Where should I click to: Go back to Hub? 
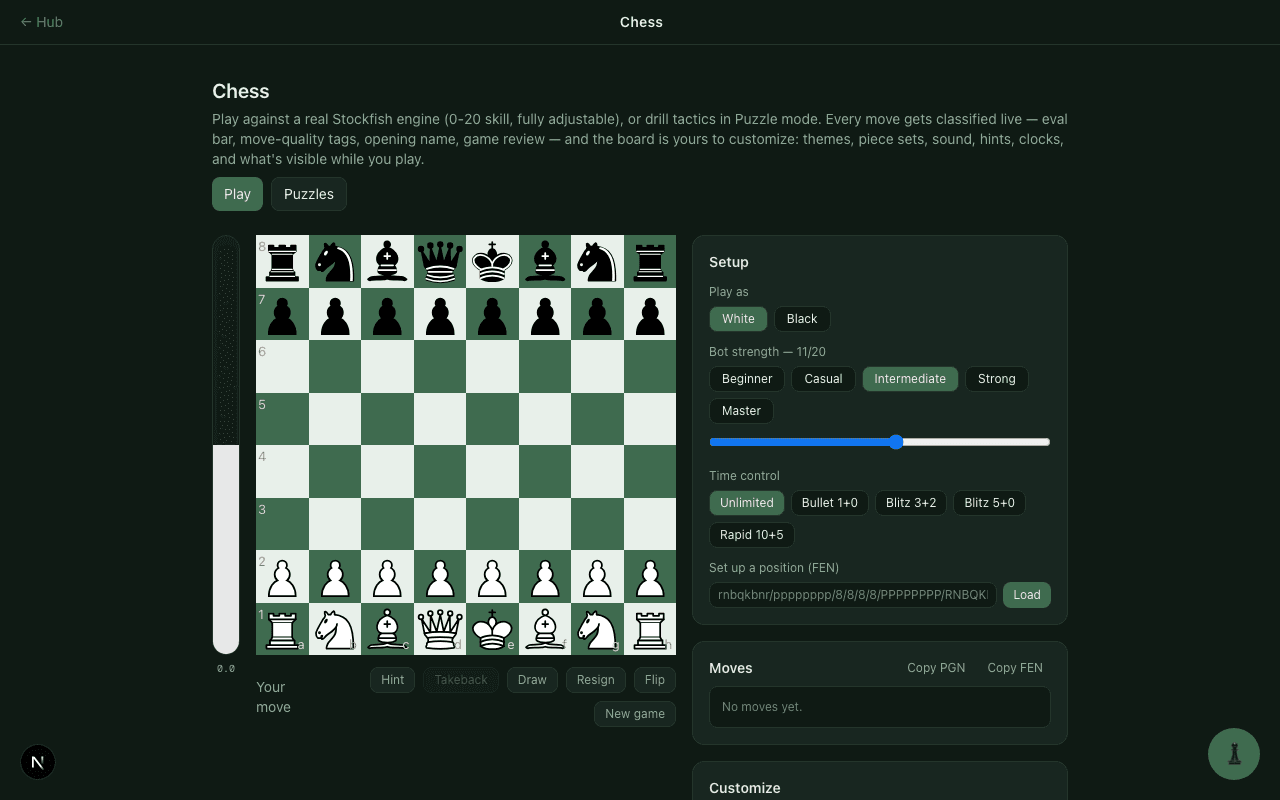[42, 22]
